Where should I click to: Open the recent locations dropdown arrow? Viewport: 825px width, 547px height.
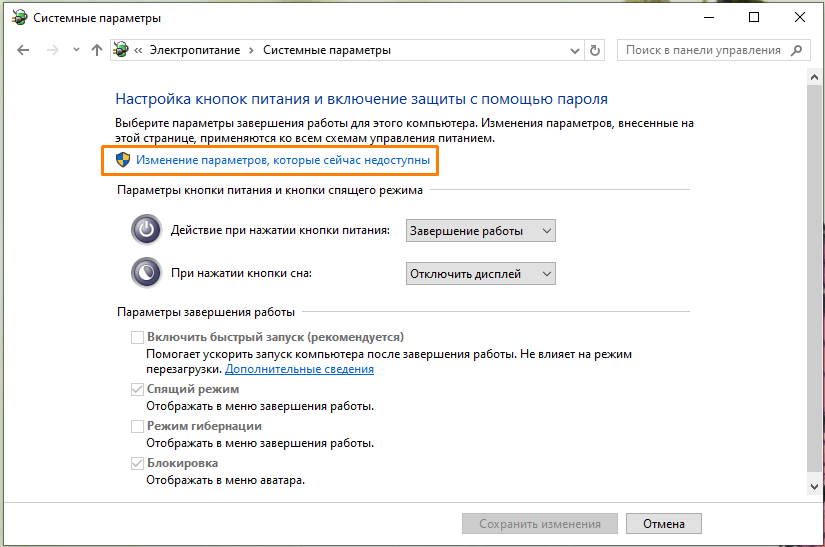pos(76,50)
